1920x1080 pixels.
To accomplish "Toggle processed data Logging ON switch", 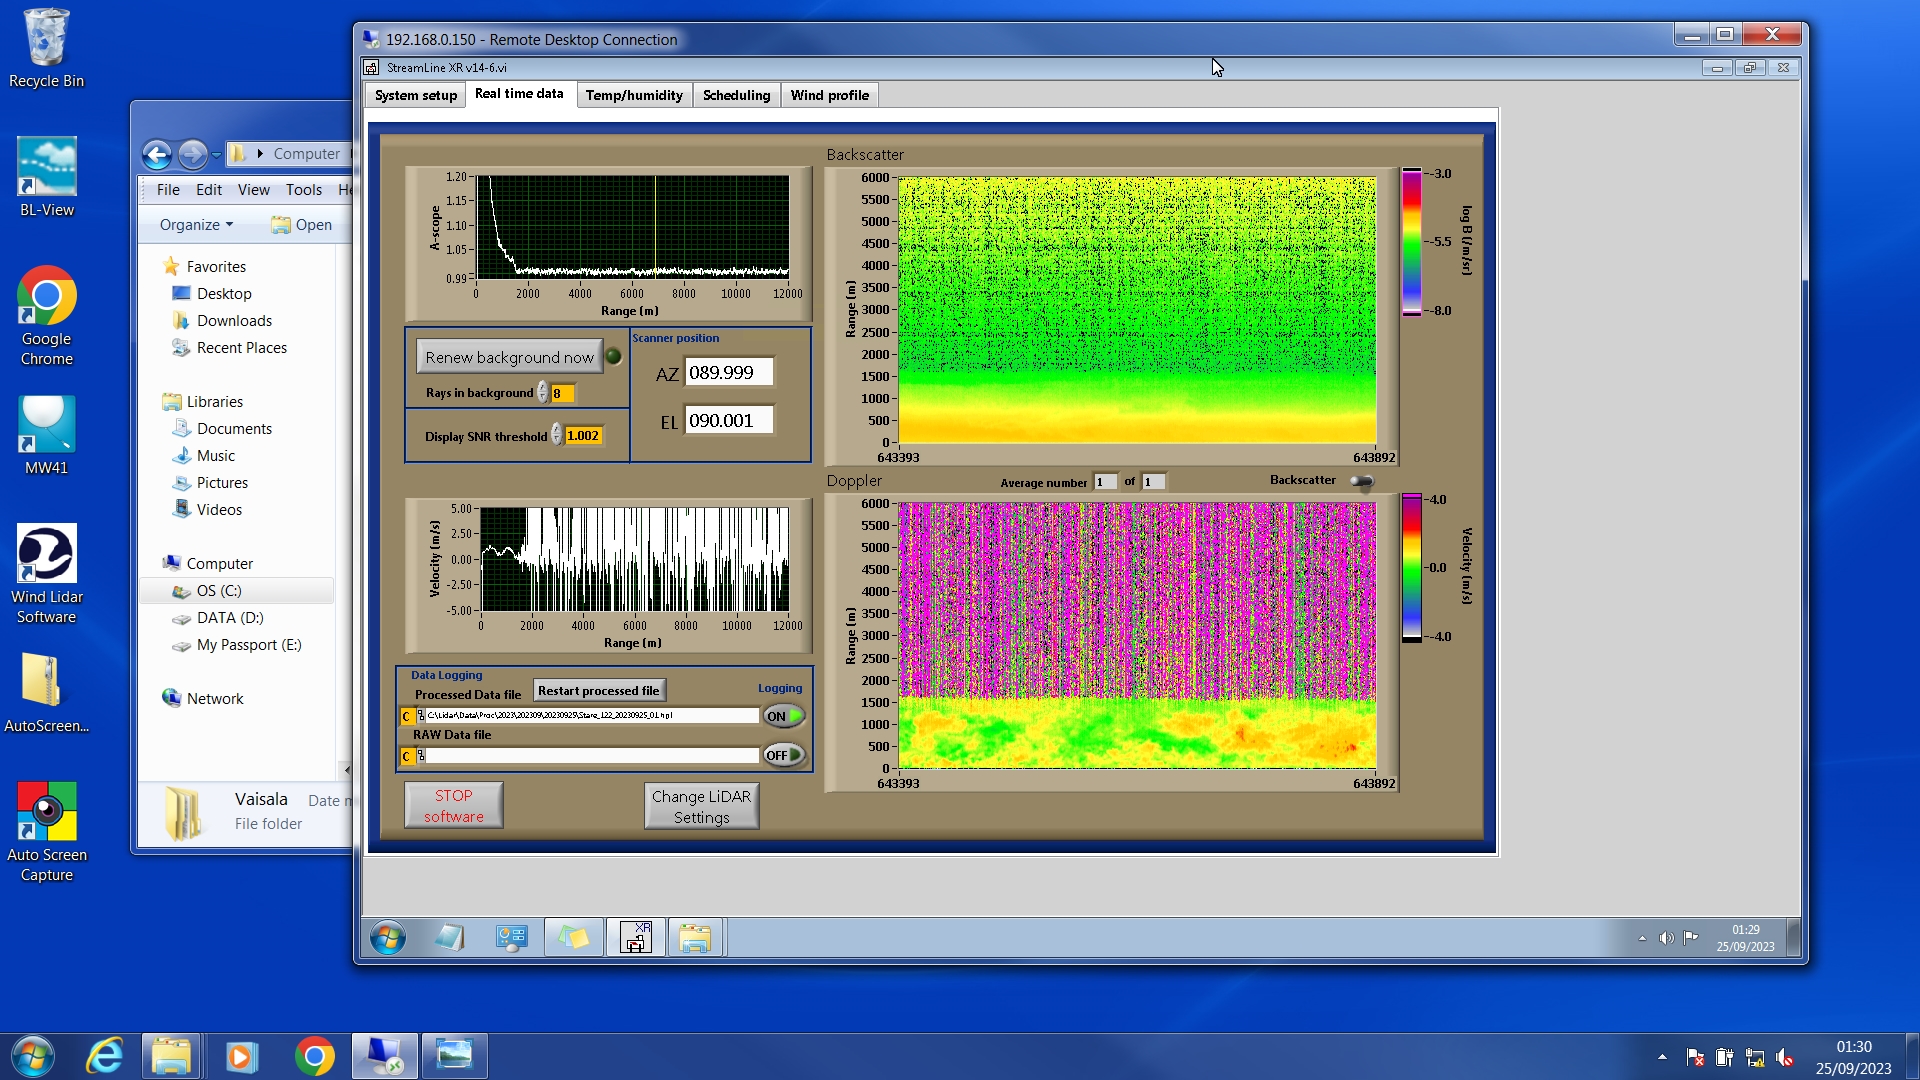I will (x=783, y=716).
